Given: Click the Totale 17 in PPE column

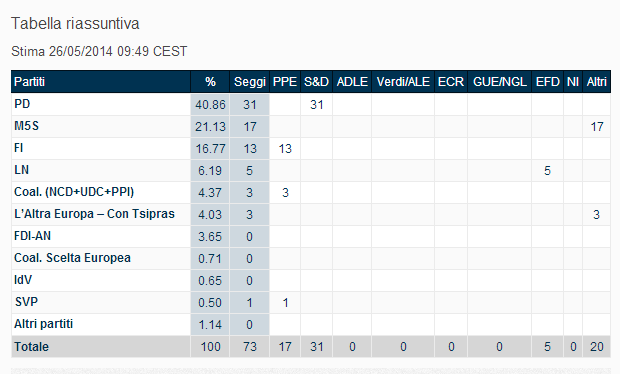Looking at the screenshot, I should pyautogui.click(x=285, y=347).
